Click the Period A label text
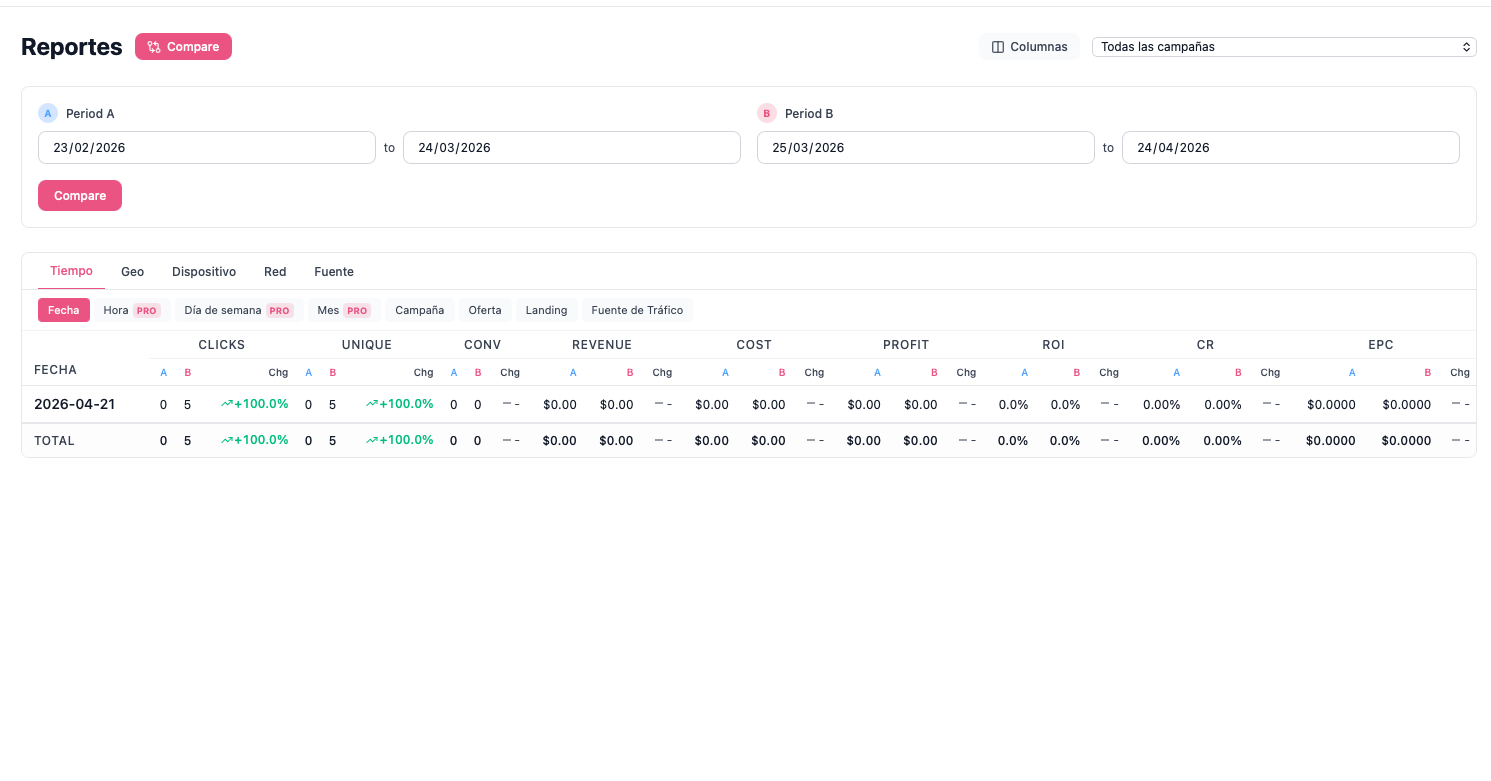1491x781 pixels. (x=90, y=114)
